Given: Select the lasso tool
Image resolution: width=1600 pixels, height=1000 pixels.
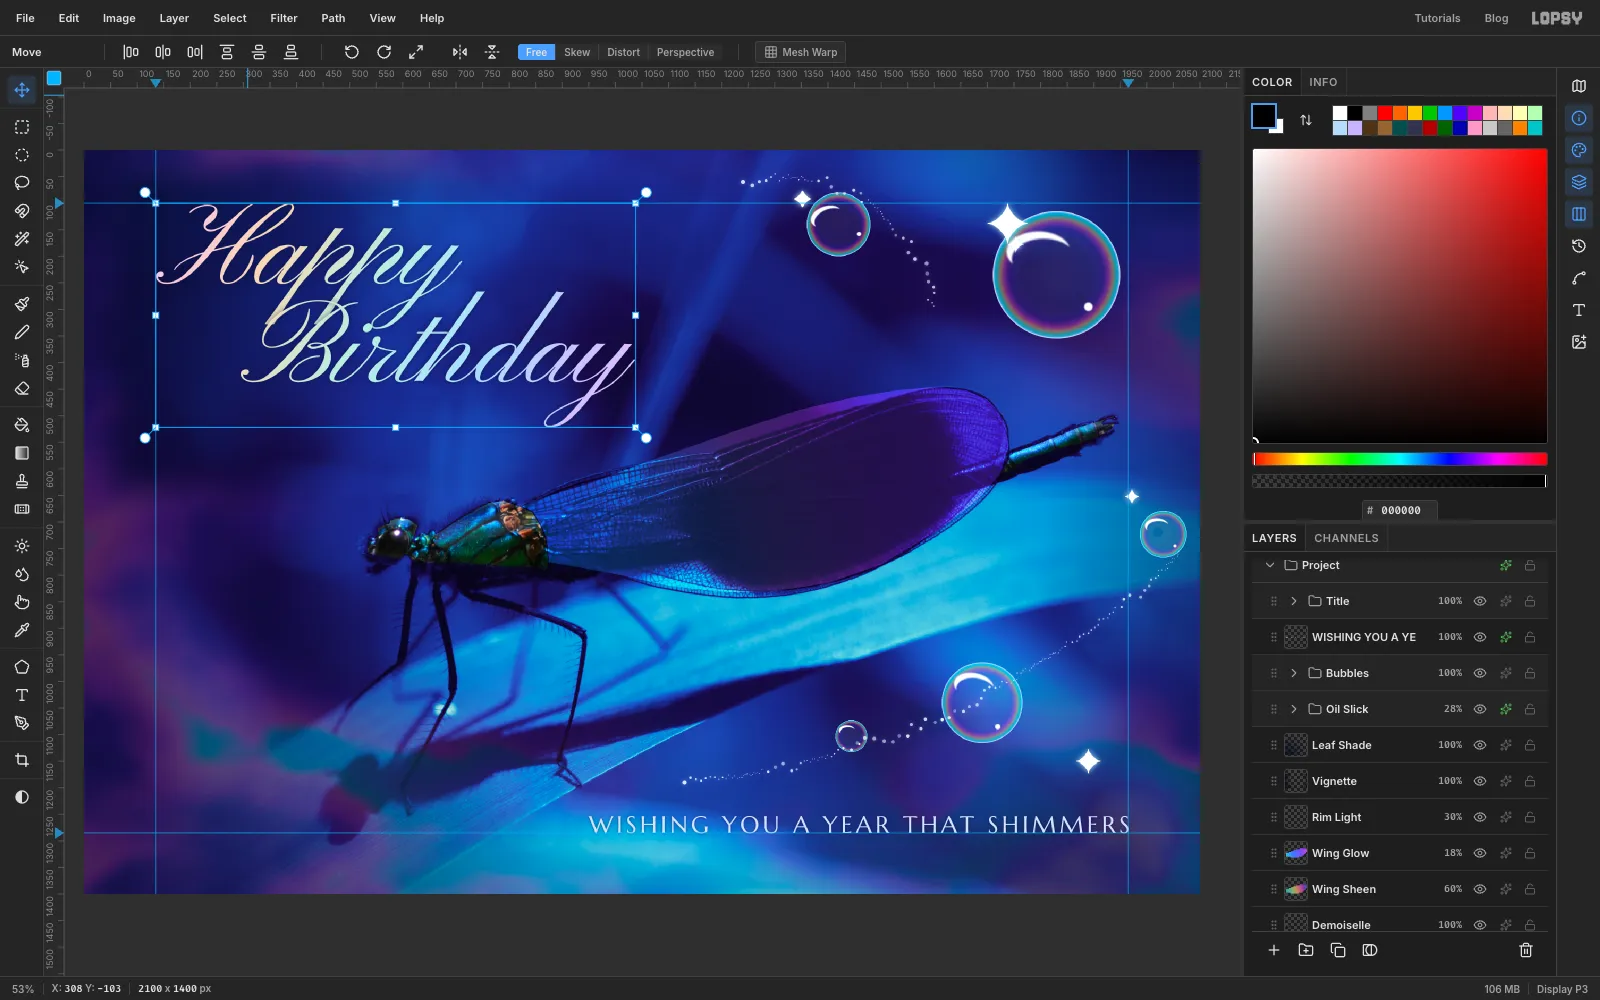Looking at the screenshot, I should pyautogui.click(x=22, y=183).
